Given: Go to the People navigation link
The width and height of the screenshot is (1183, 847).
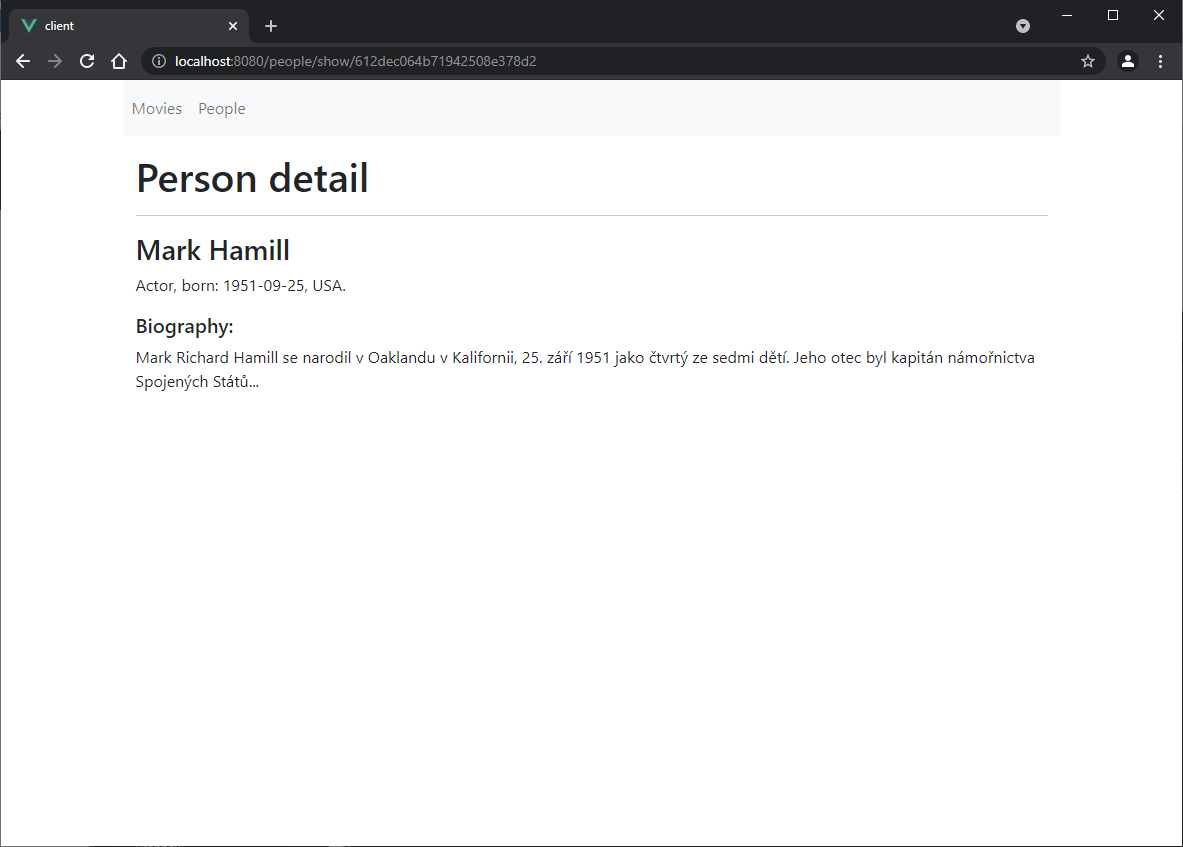Looking at the screenshot, I should 222,109.
